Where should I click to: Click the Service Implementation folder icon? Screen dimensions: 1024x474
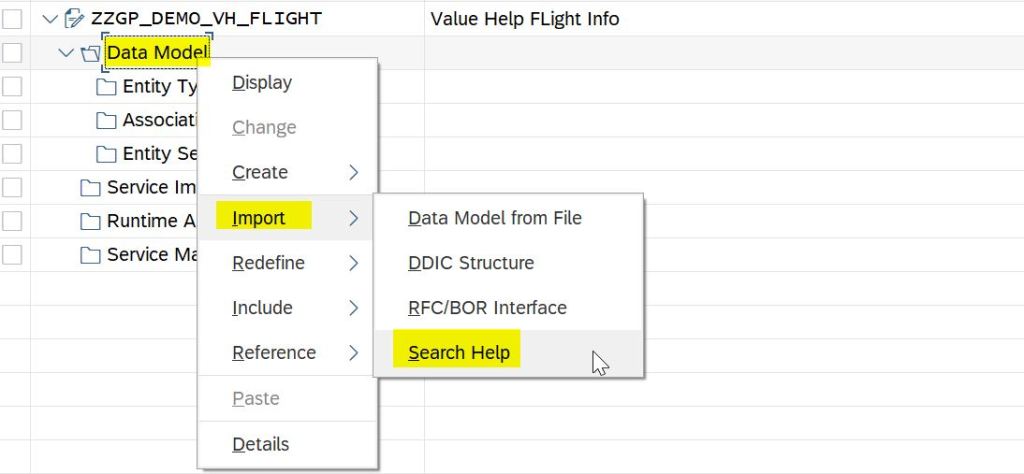pyautogui.click(x=90, y=188)
